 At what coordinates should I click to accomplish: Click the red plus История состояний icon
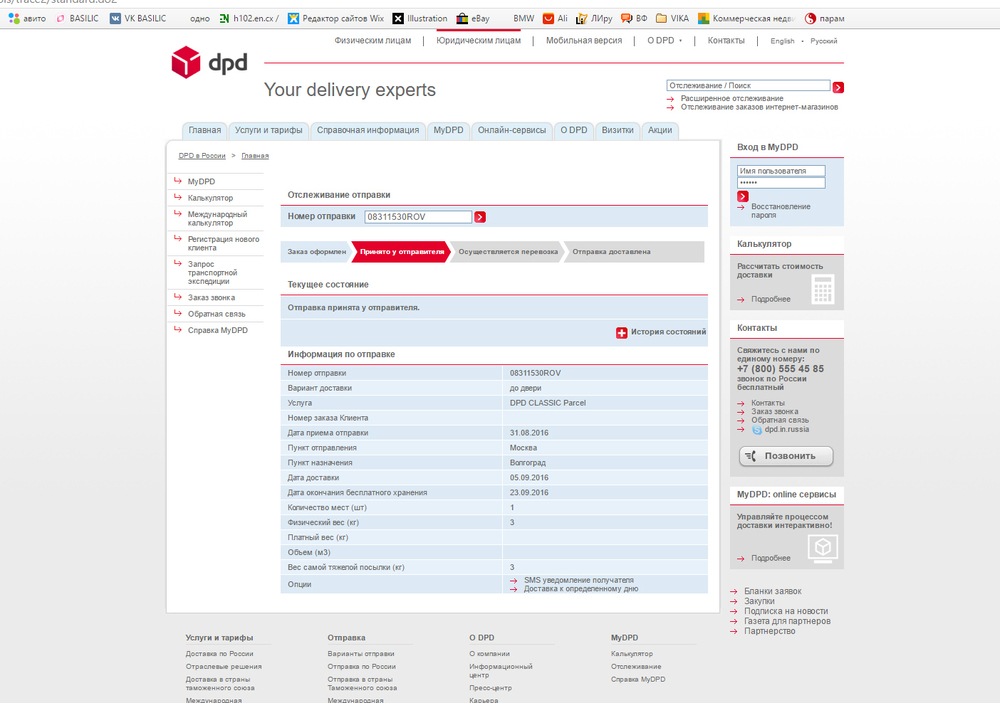[621, 332]
